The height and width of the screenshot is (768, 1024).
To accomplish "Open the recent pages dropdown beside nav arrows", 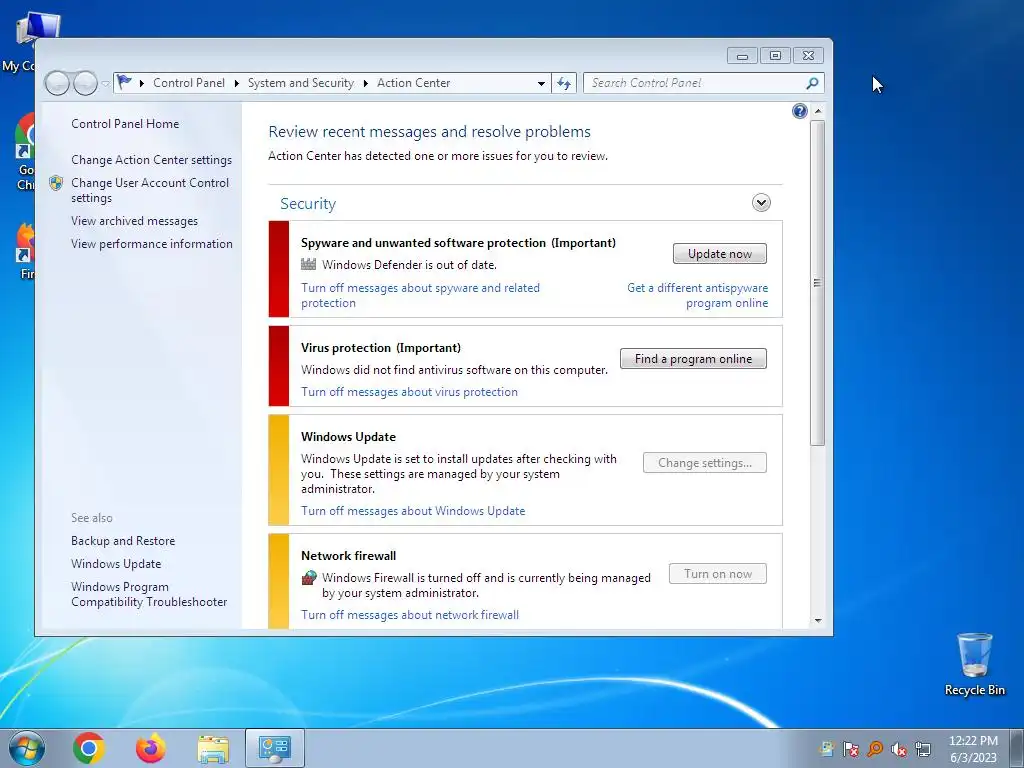I will point(105,84).
